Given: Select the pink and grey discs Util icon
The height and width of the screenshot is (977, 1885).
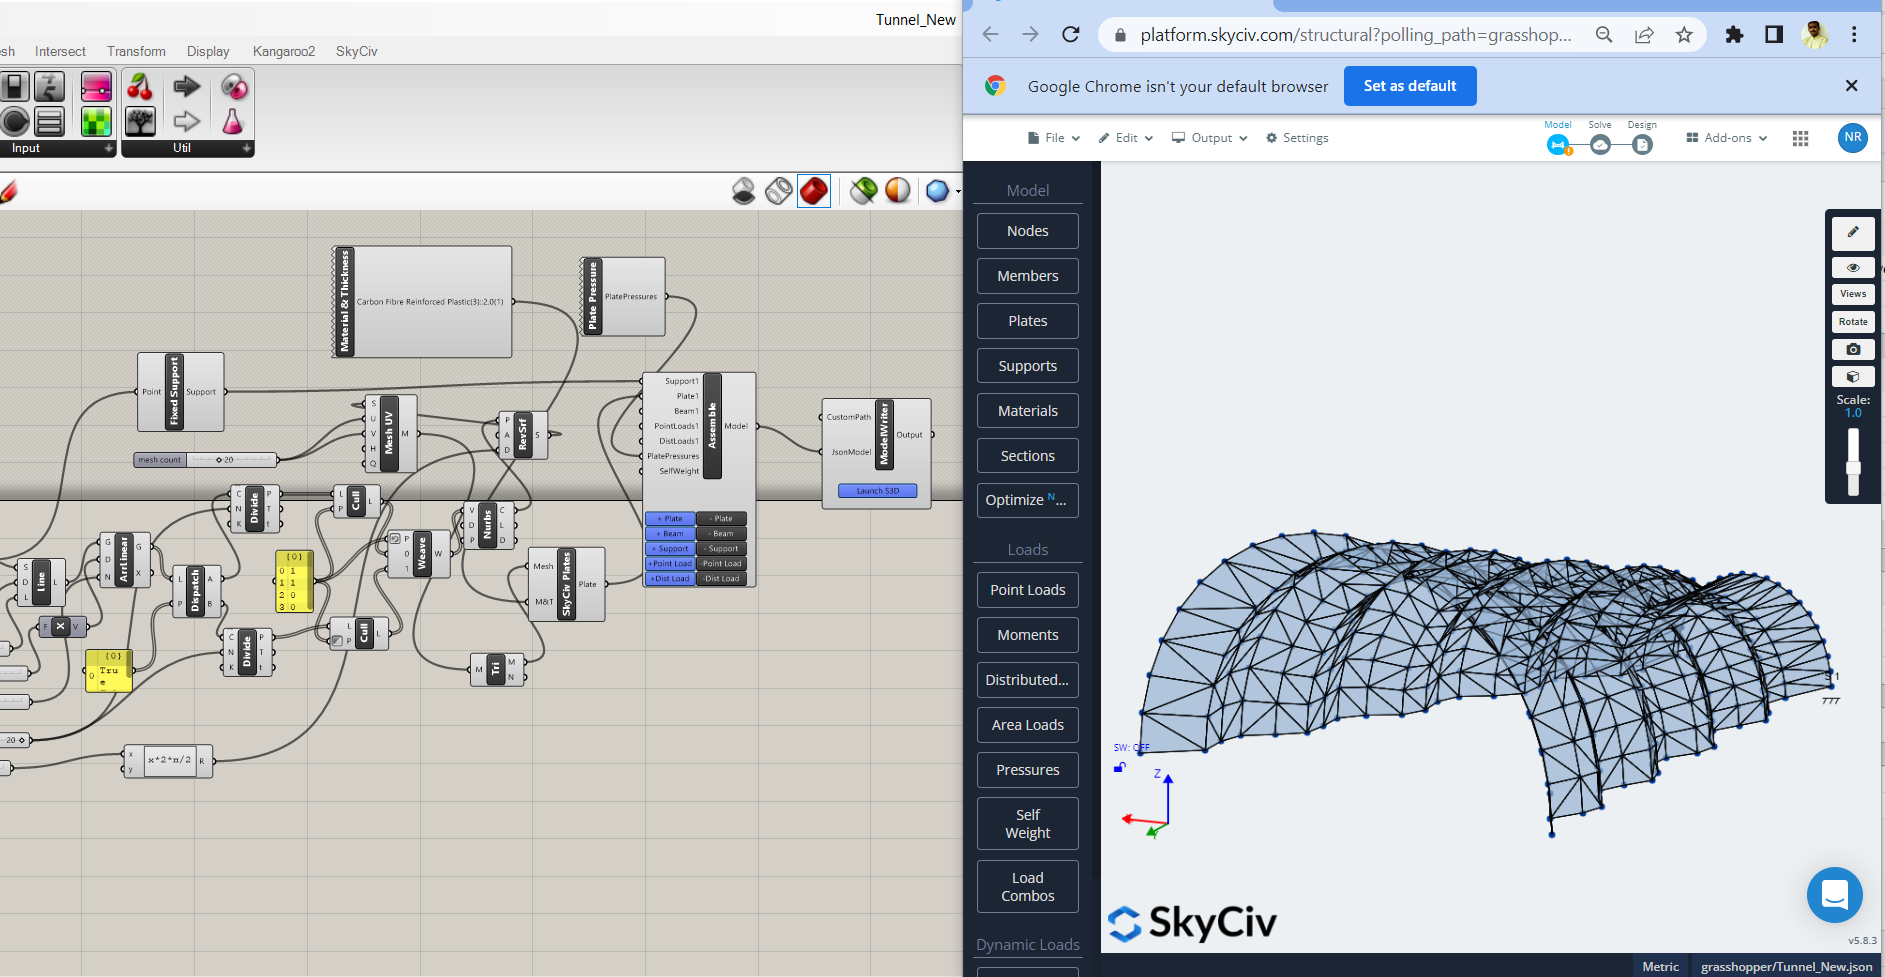Looking at the screenshot, I should tap(234, 87).
